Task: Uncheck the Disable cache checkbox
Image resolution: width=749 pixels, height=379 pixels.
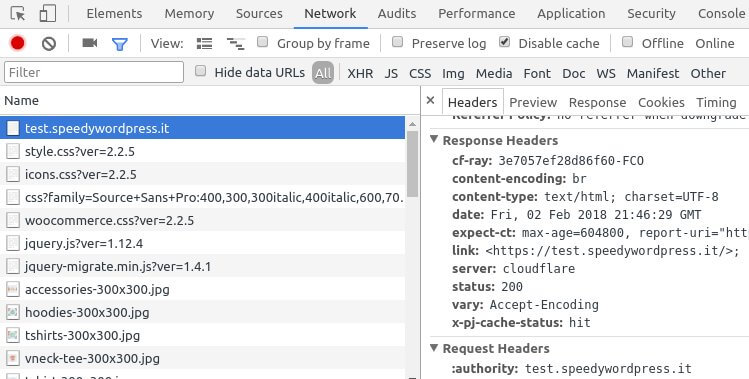Action: pyautogui.click(x=504, y=42)
